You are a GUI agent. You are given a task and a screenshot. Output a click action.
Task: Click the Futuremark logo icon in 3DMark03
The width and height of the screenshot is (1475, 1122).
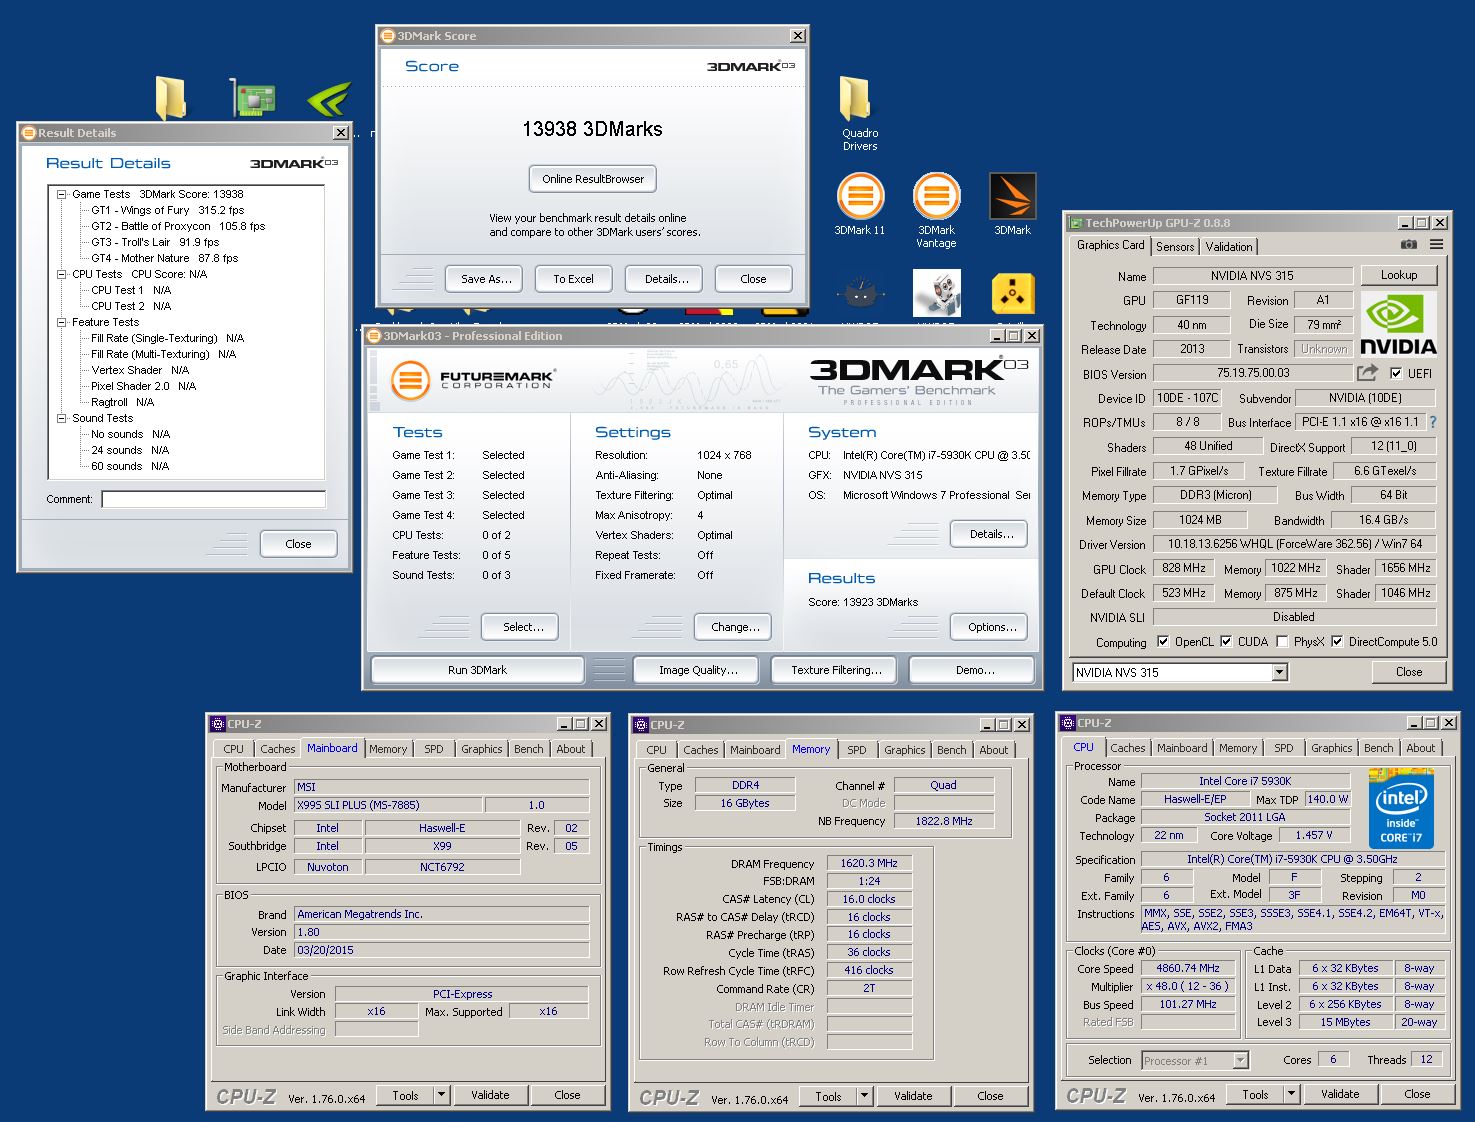click(409, 381)
